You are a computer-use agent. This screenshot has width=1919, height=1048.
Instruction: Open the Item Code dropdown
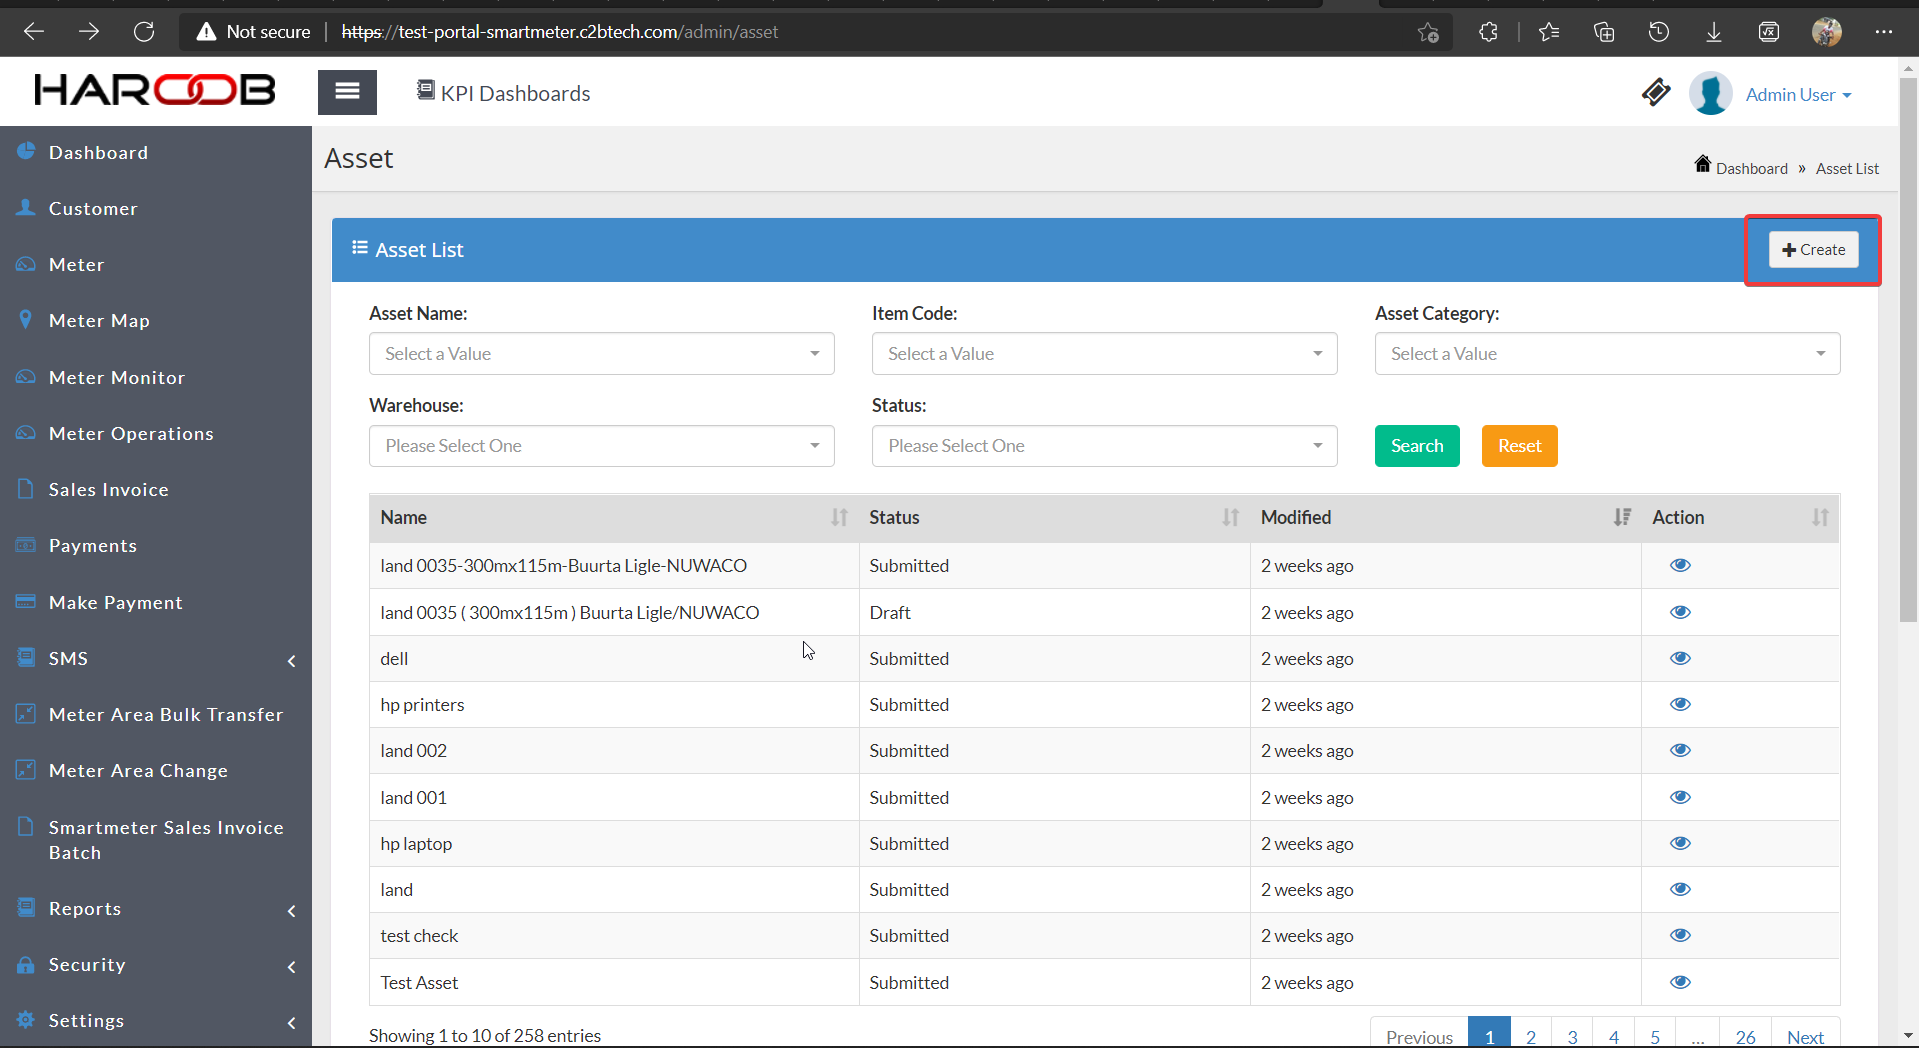1104,354
